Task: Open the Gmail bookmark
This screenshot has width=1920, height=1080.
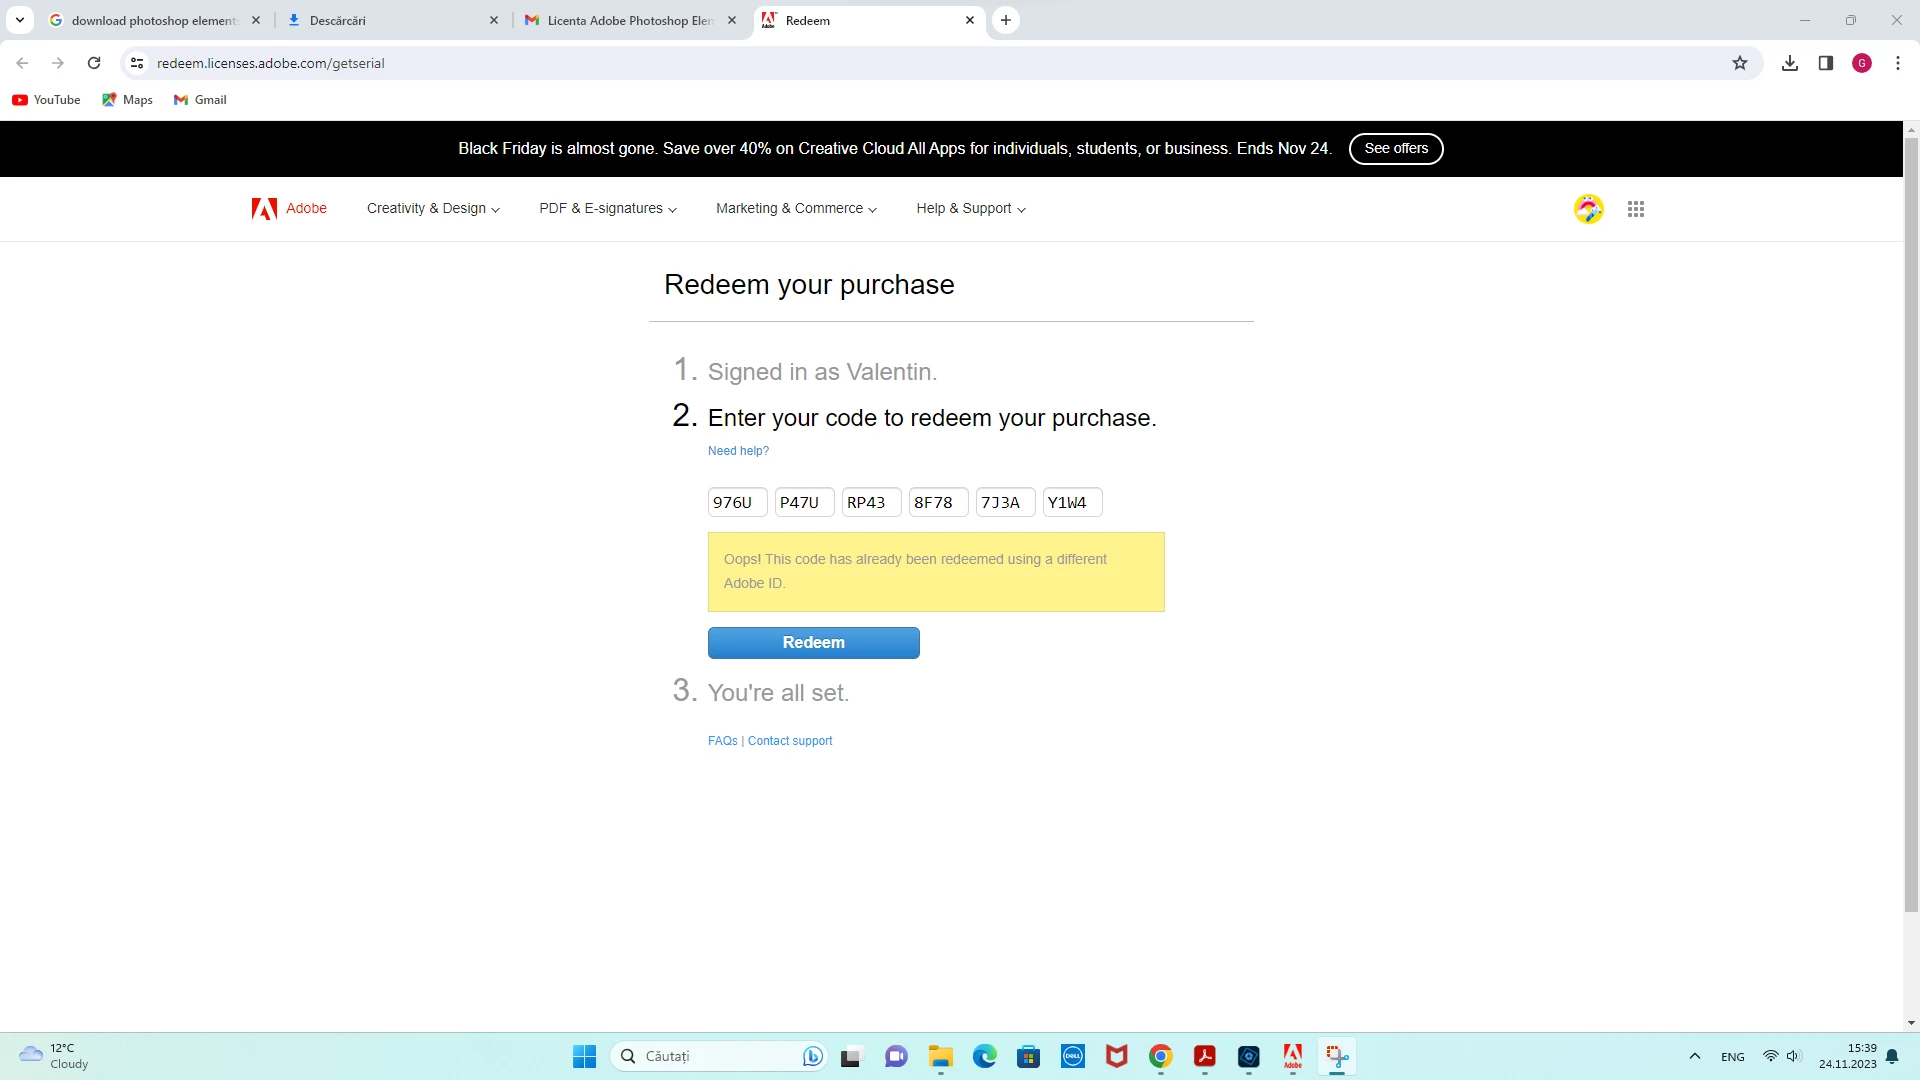Action: pos(200,100)
